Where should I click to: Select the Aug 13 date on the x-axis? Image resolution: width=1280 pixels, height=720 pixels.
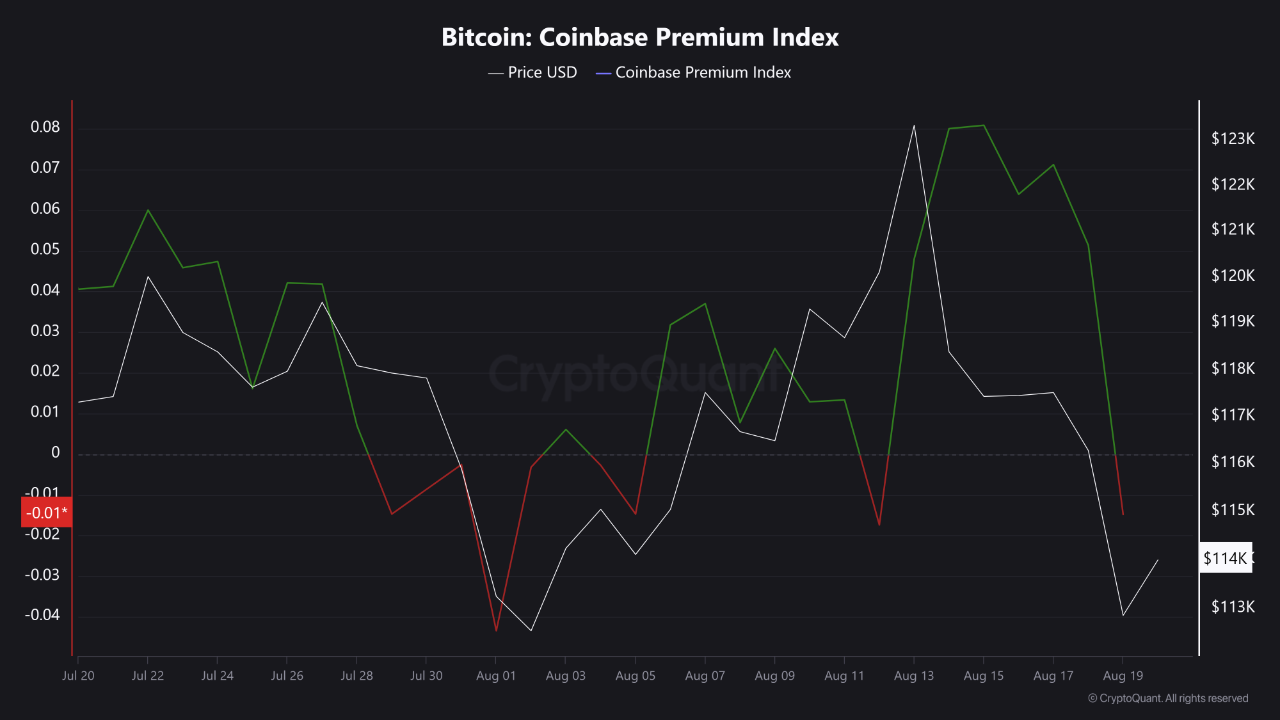[914, 676]
